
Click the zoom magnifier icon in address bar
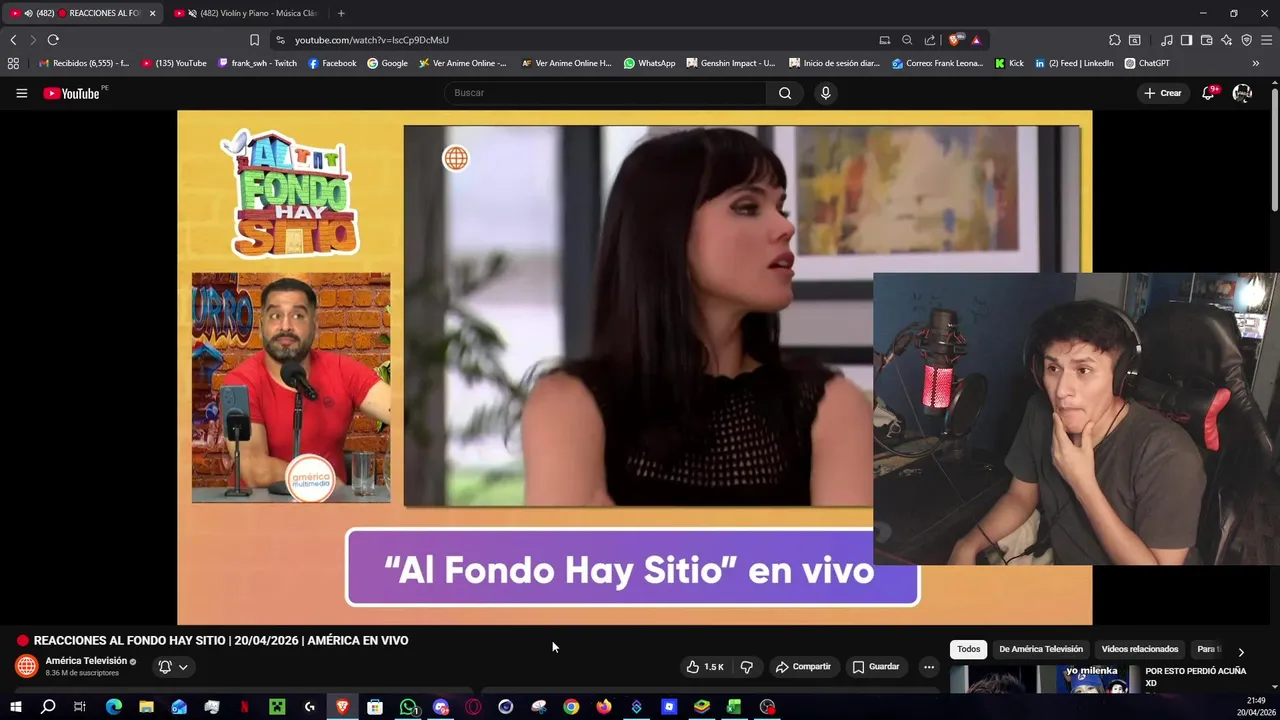point(907,40)
